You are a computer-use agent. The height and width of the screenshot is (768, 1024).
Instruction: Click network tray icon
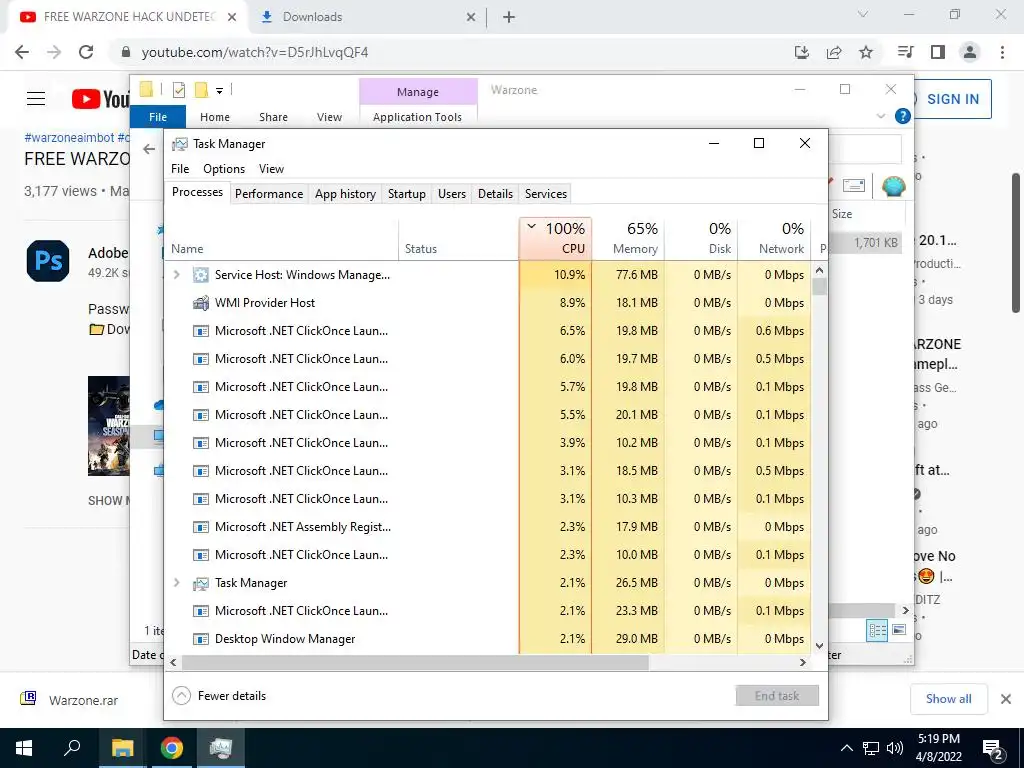tap(871, 748)
